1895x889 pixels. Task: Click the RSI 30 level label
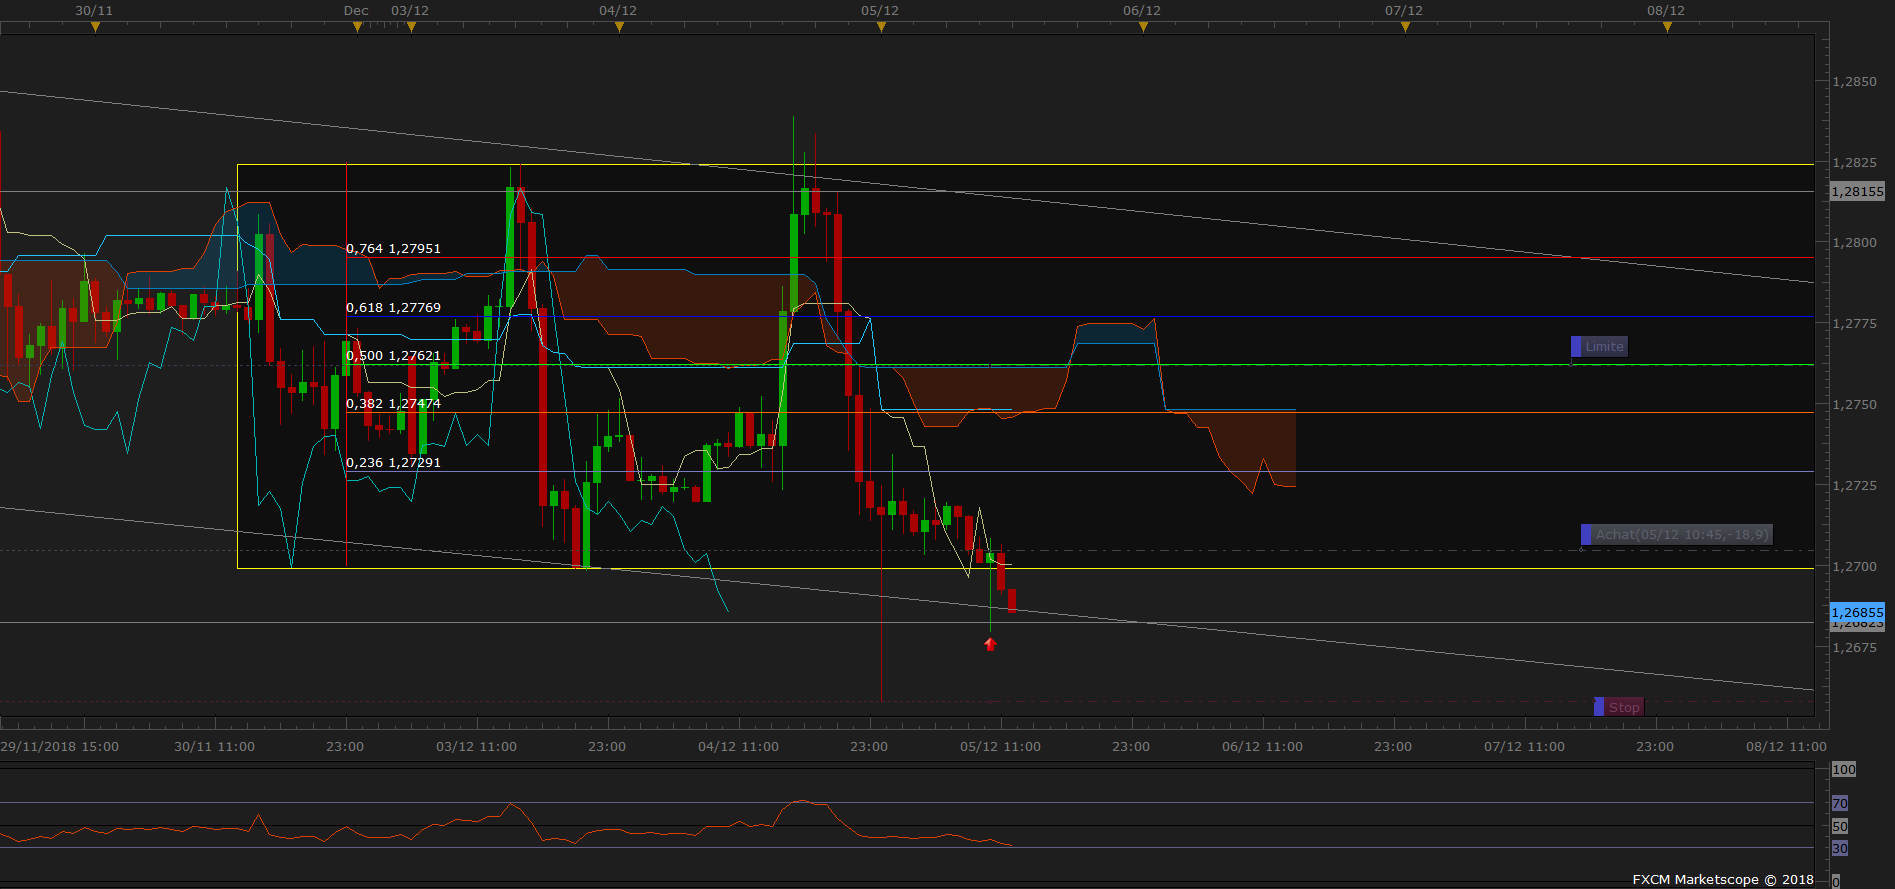tap(1840, 849)
